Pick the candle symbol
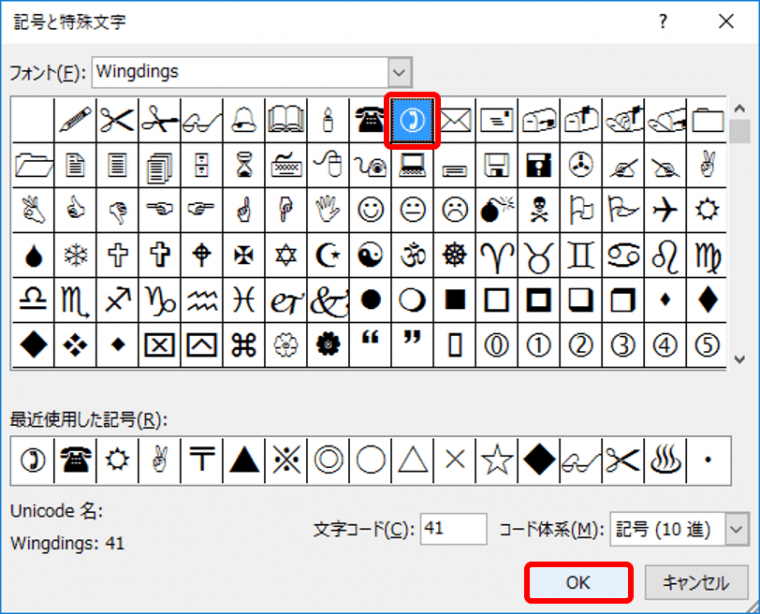Viewport: 760px width, 614px height. click(328, 119)
